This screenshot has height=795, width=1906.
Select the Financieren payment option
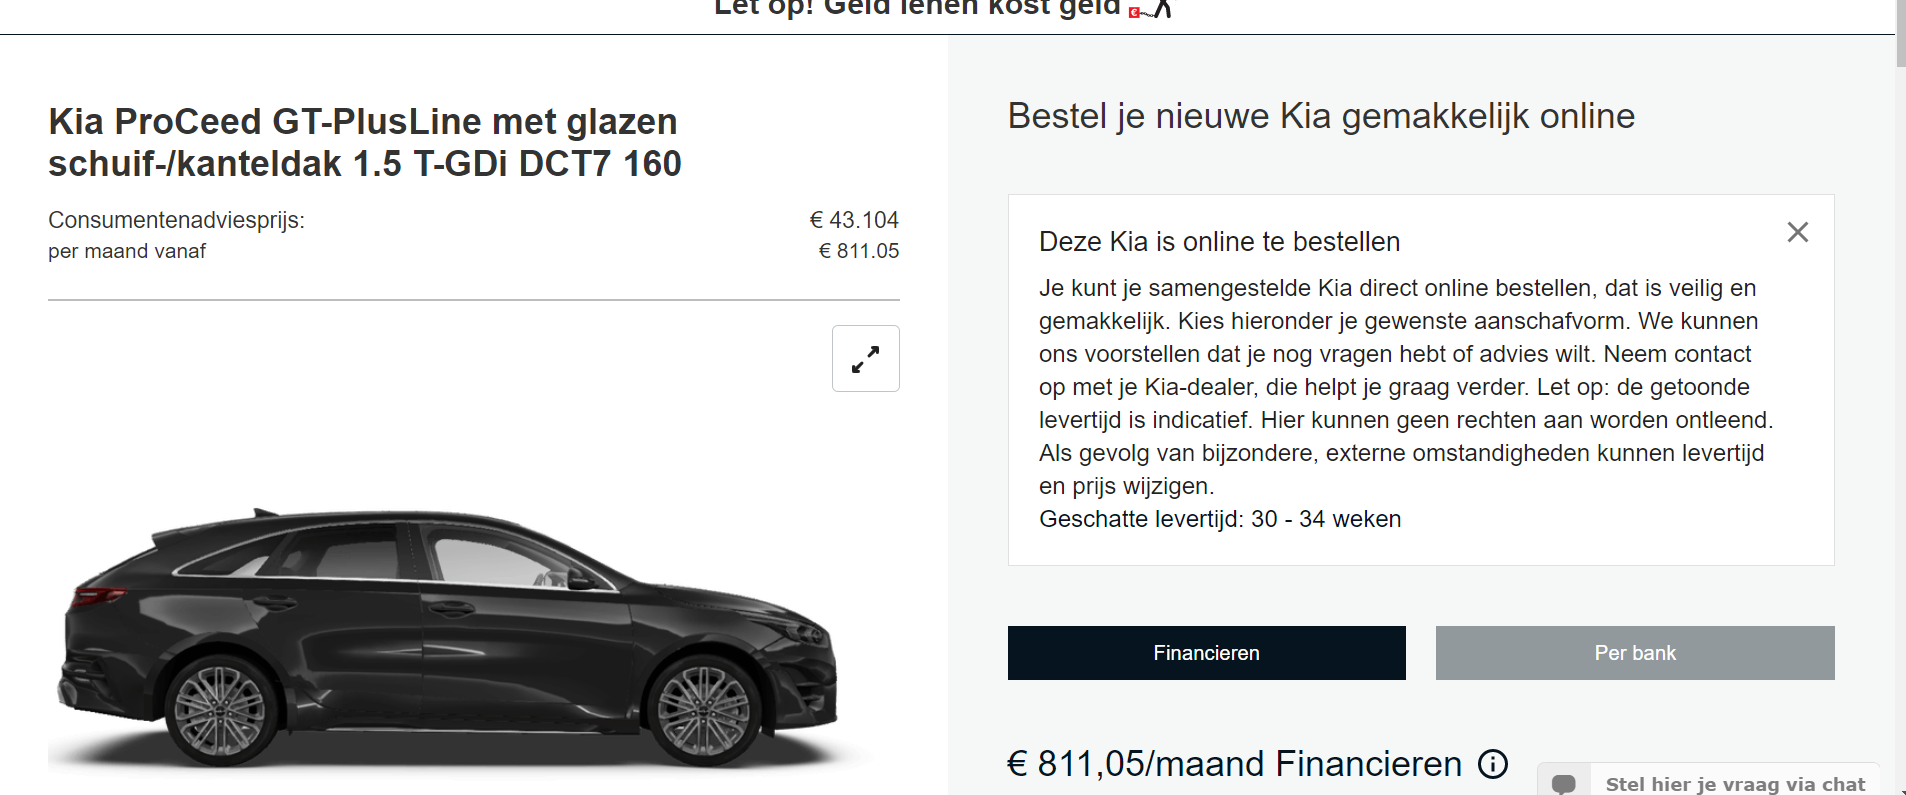click(1206, 653)
